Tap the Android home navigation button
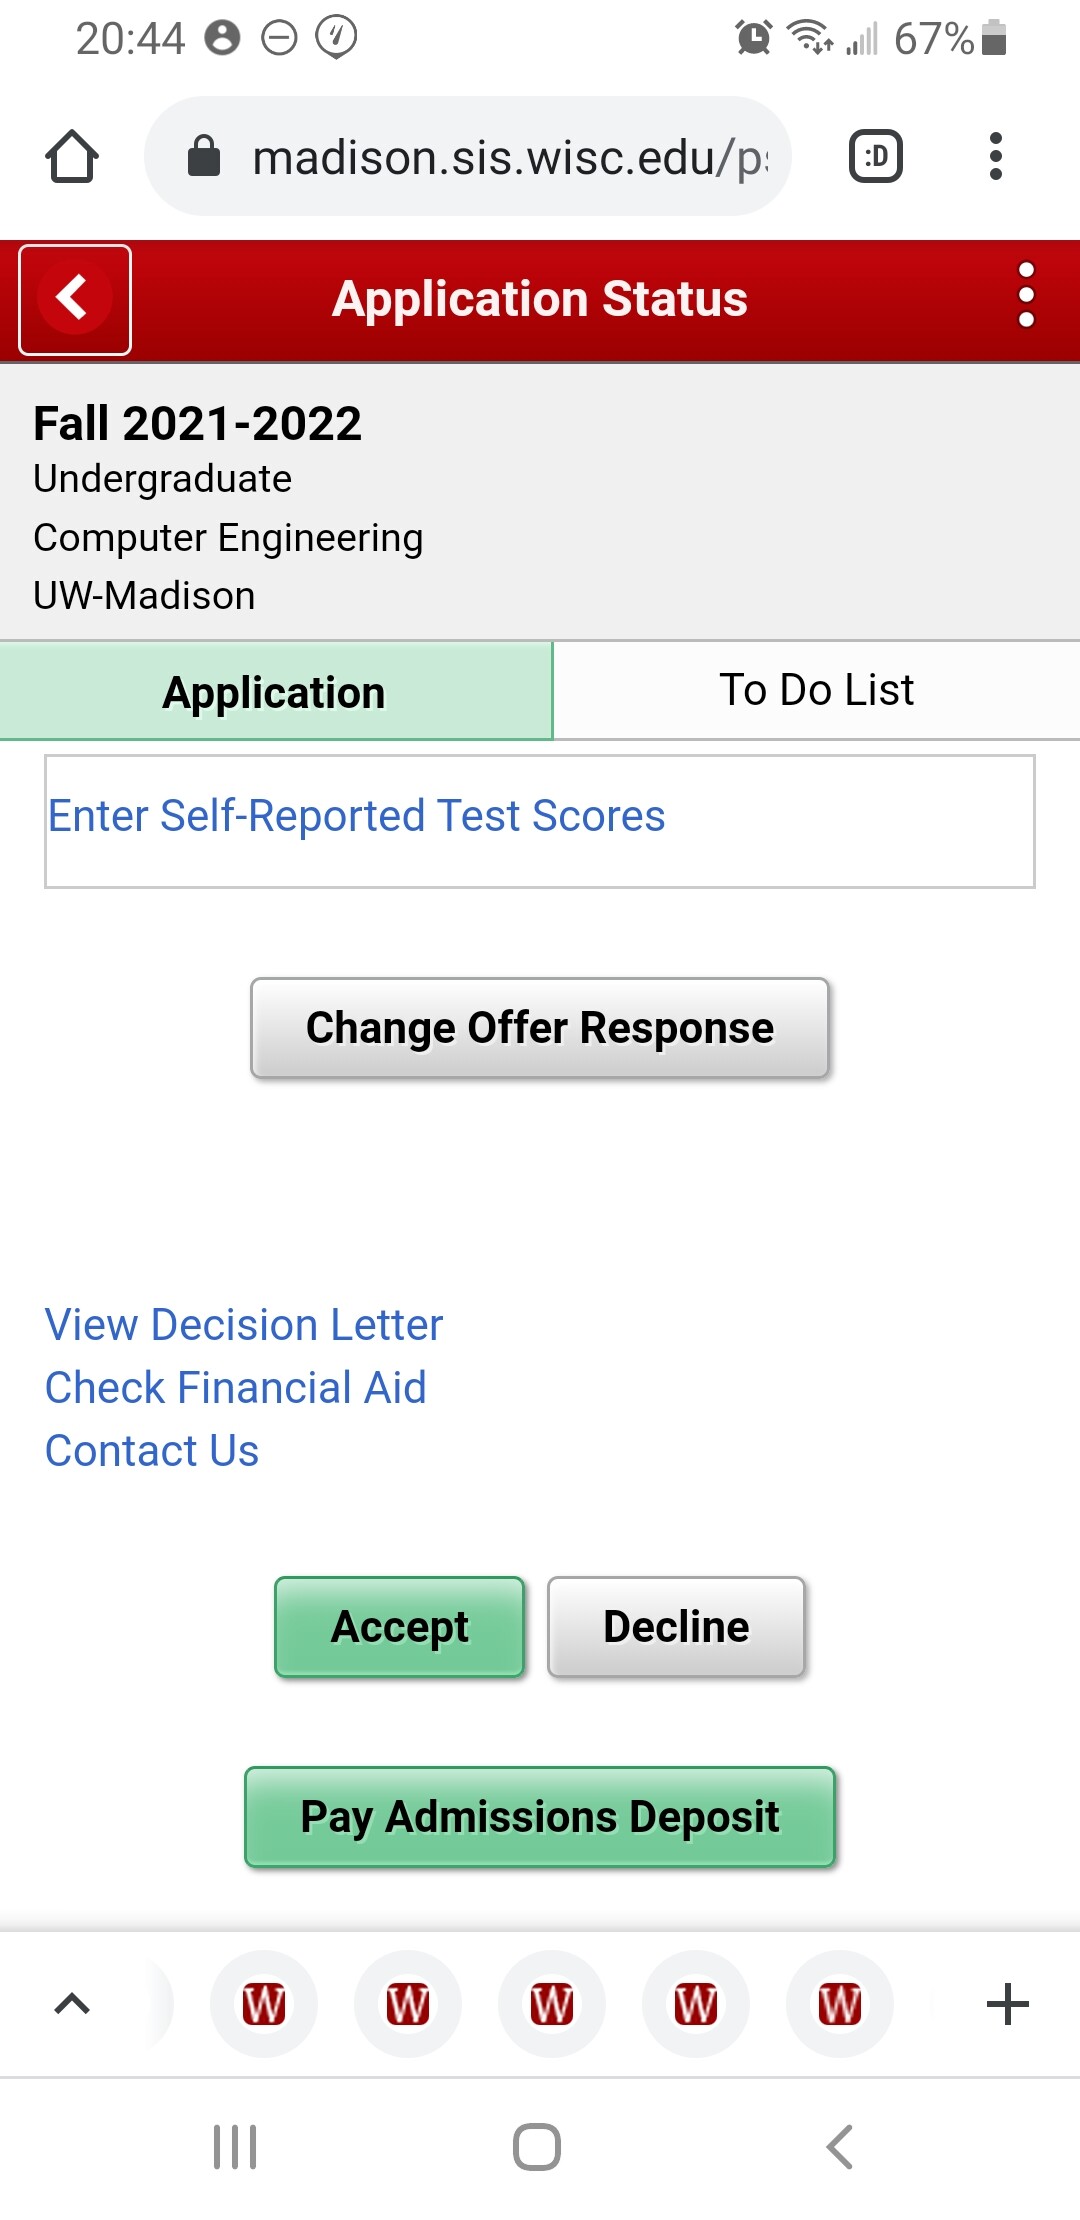Image resolution: width=1080 pixels, height=2220 pixels. point(537,2147)
